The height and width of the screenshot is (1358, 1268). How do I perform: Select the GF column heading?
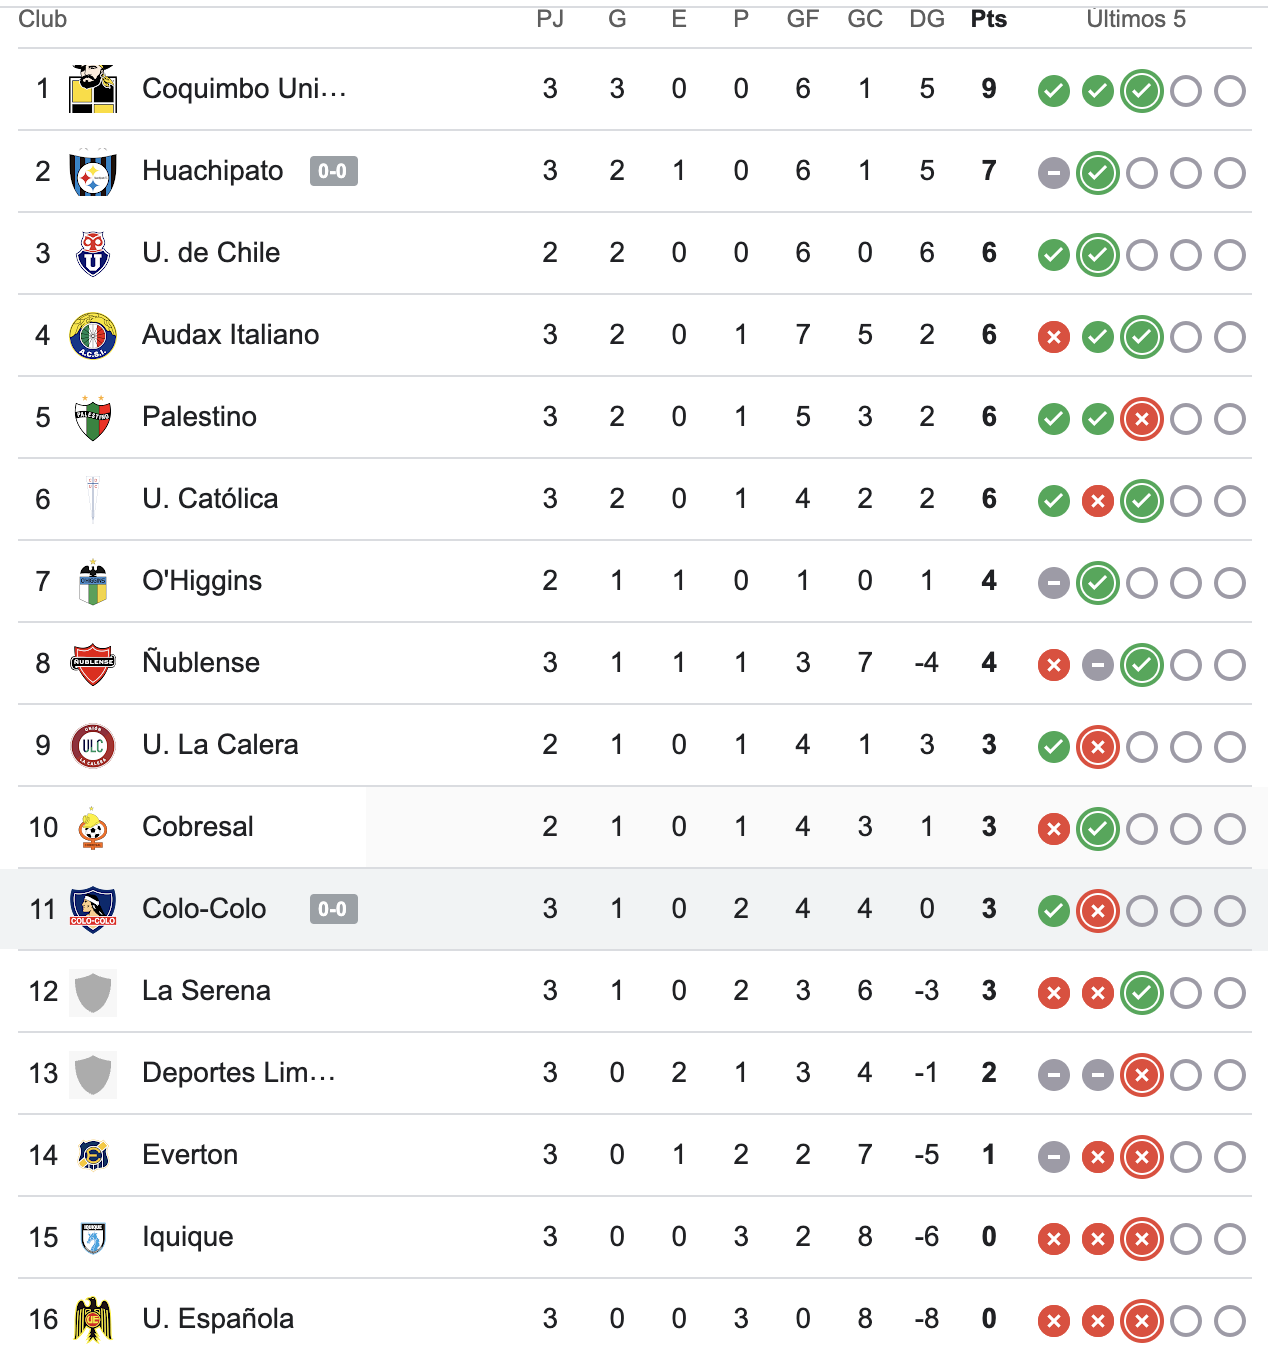pyautogui.click(x=802, y=18)
